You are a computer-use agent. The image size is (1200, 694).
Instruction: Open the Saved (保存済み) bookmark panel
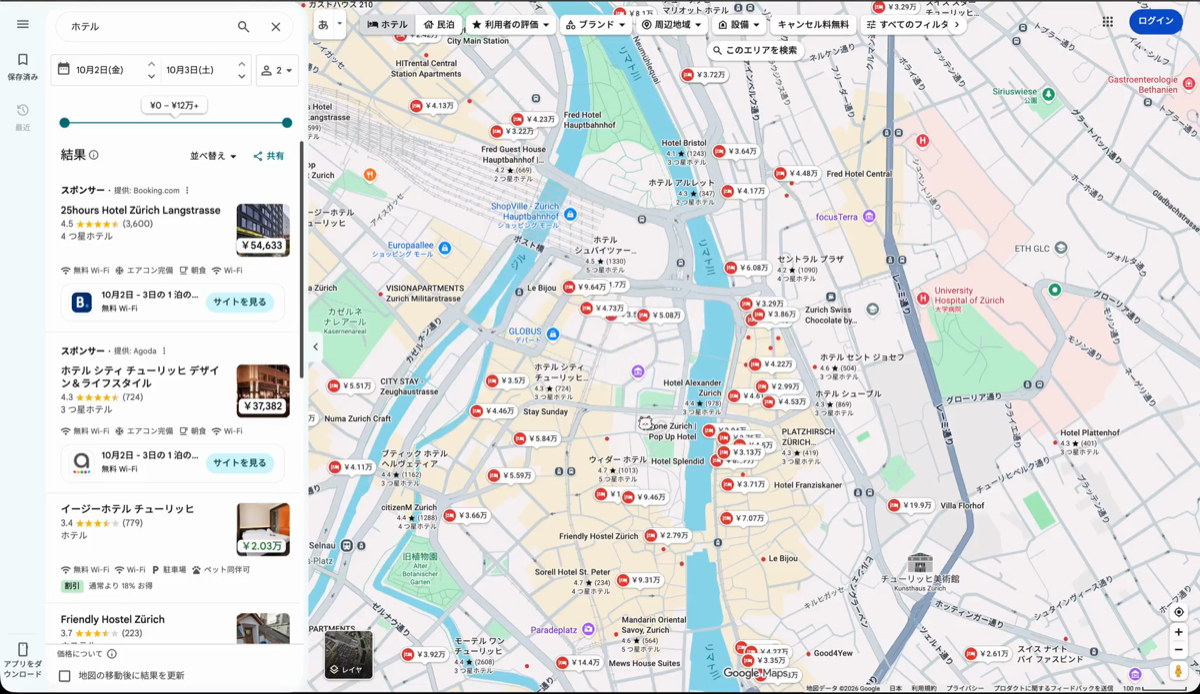click(22, 66)
